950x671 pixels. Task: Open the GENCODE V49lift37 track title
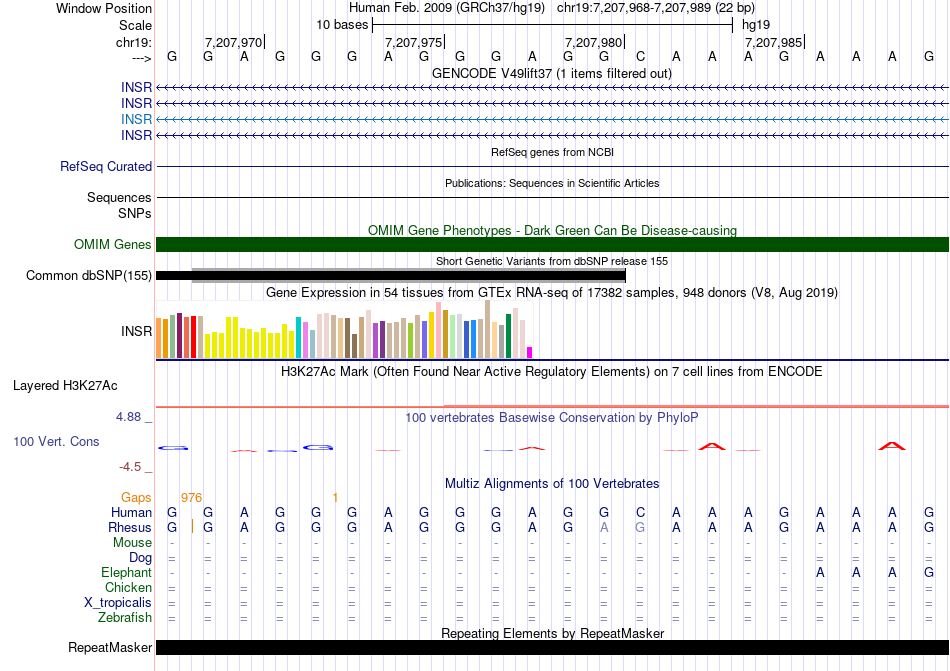click(551, 73)
